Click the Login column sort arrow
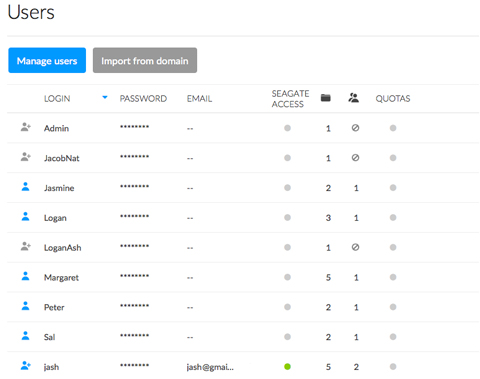 (105, 97)
